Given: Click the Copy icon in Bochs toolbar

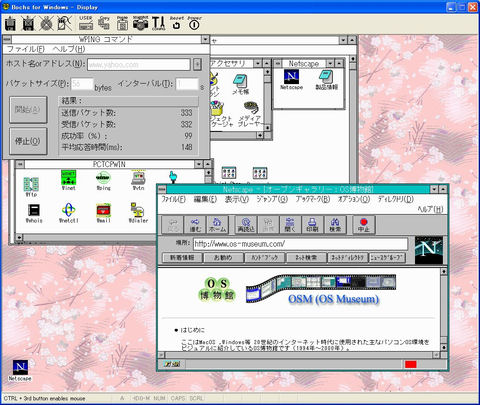Looking at the screenshot, I should coord(104,23).
